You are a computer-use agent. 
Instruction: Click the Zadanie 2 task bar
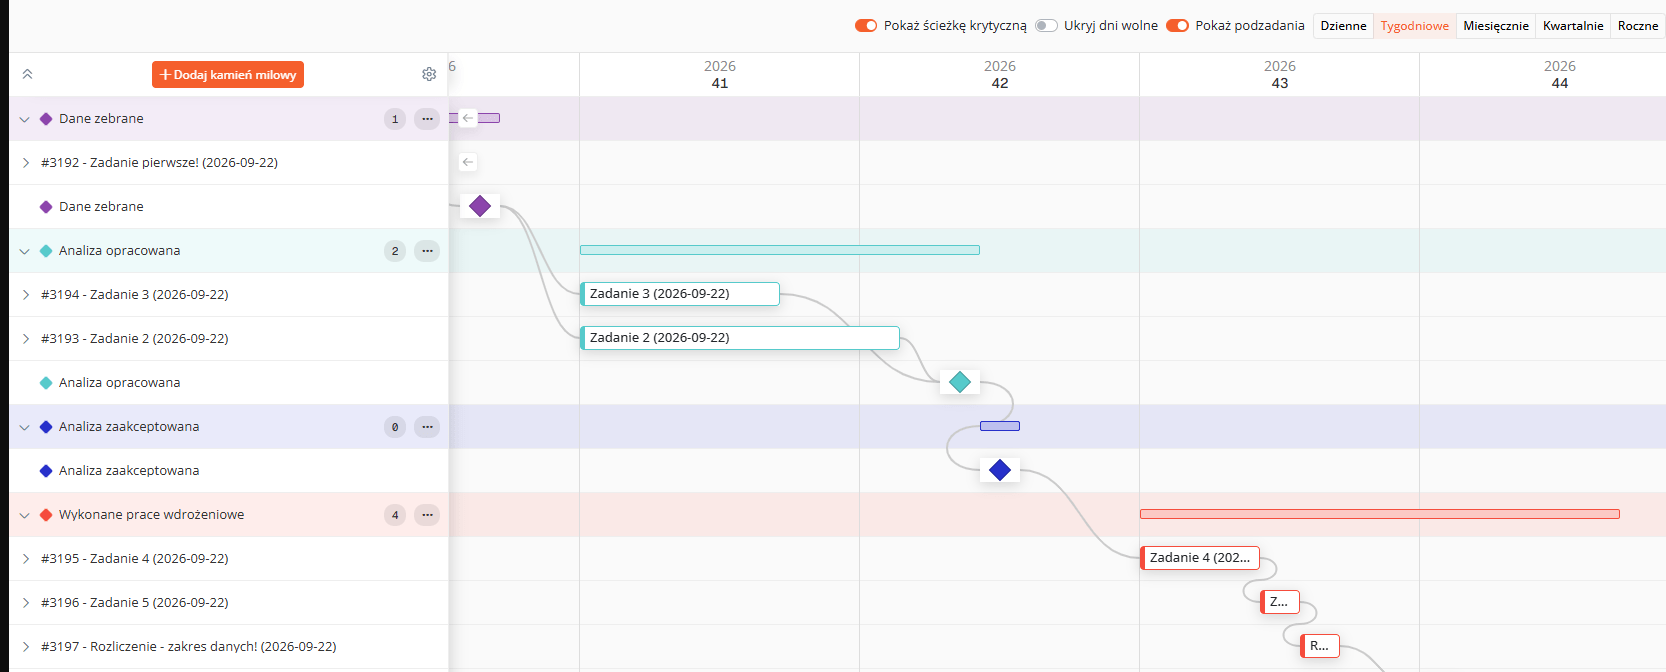pos(740,338)
